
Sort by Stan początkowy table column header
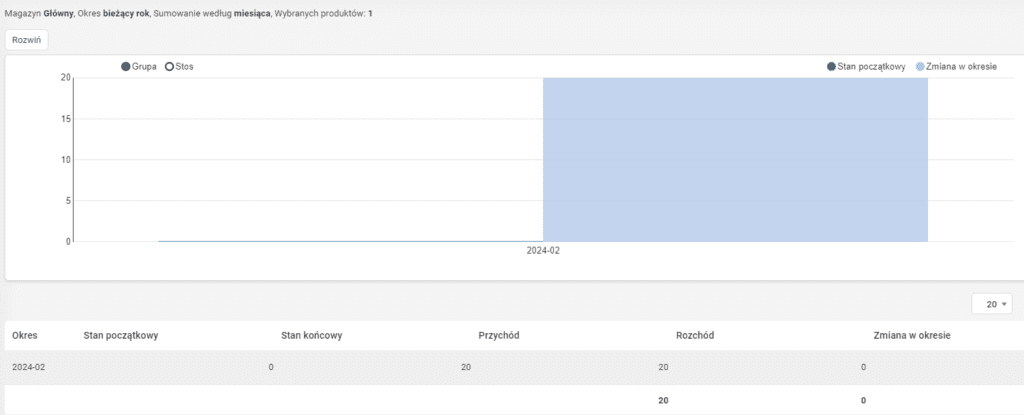121,336
